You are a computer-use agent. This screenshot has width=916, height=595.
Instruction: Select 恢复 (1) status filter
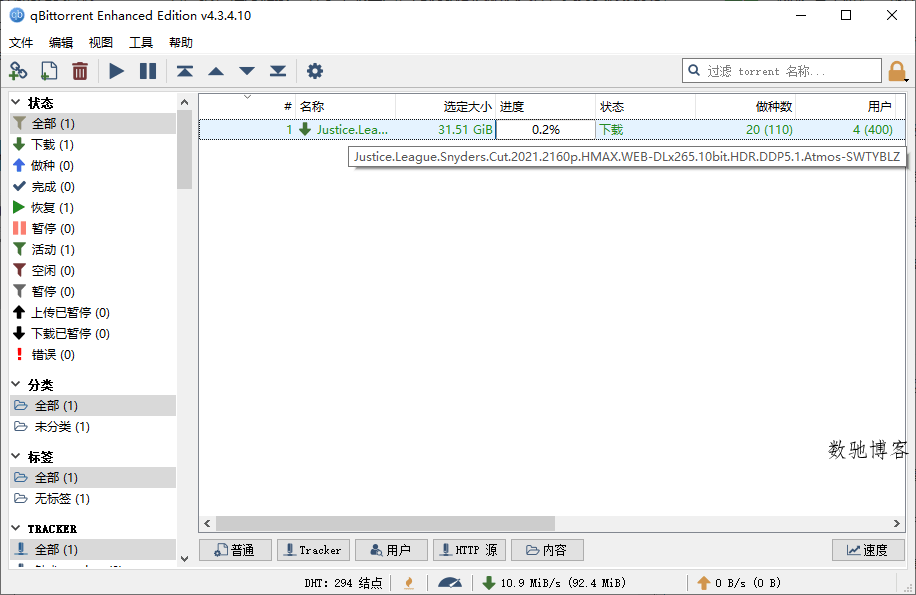pos(93,207)
